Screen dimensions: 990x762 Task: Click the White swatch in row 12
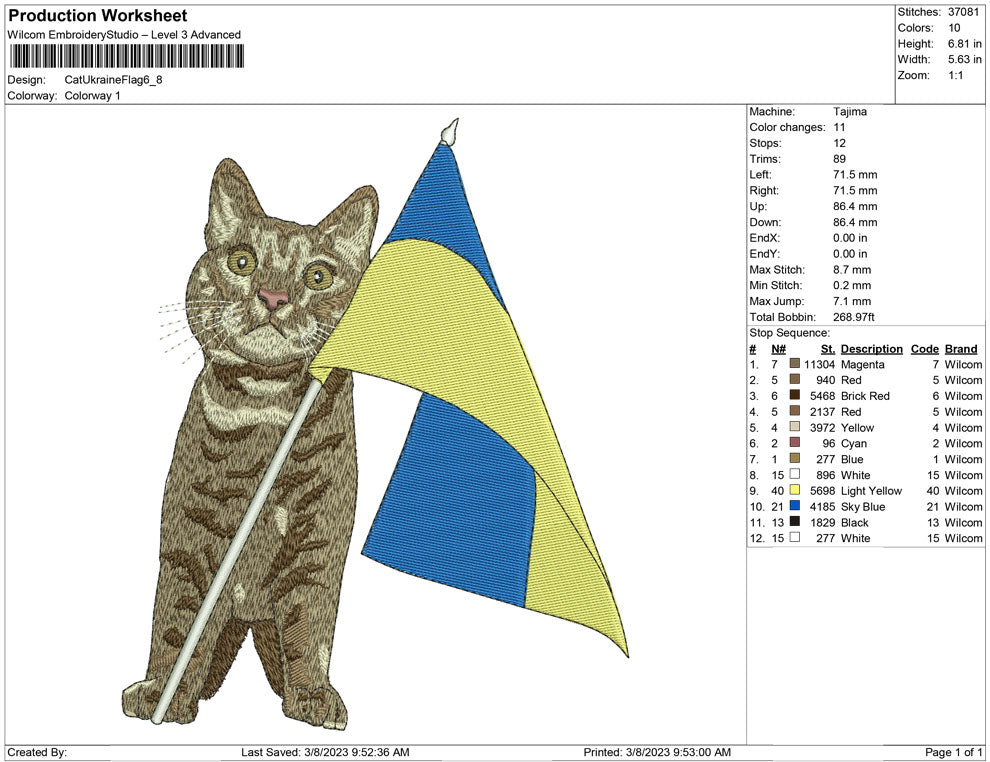[x=795, y=537]
